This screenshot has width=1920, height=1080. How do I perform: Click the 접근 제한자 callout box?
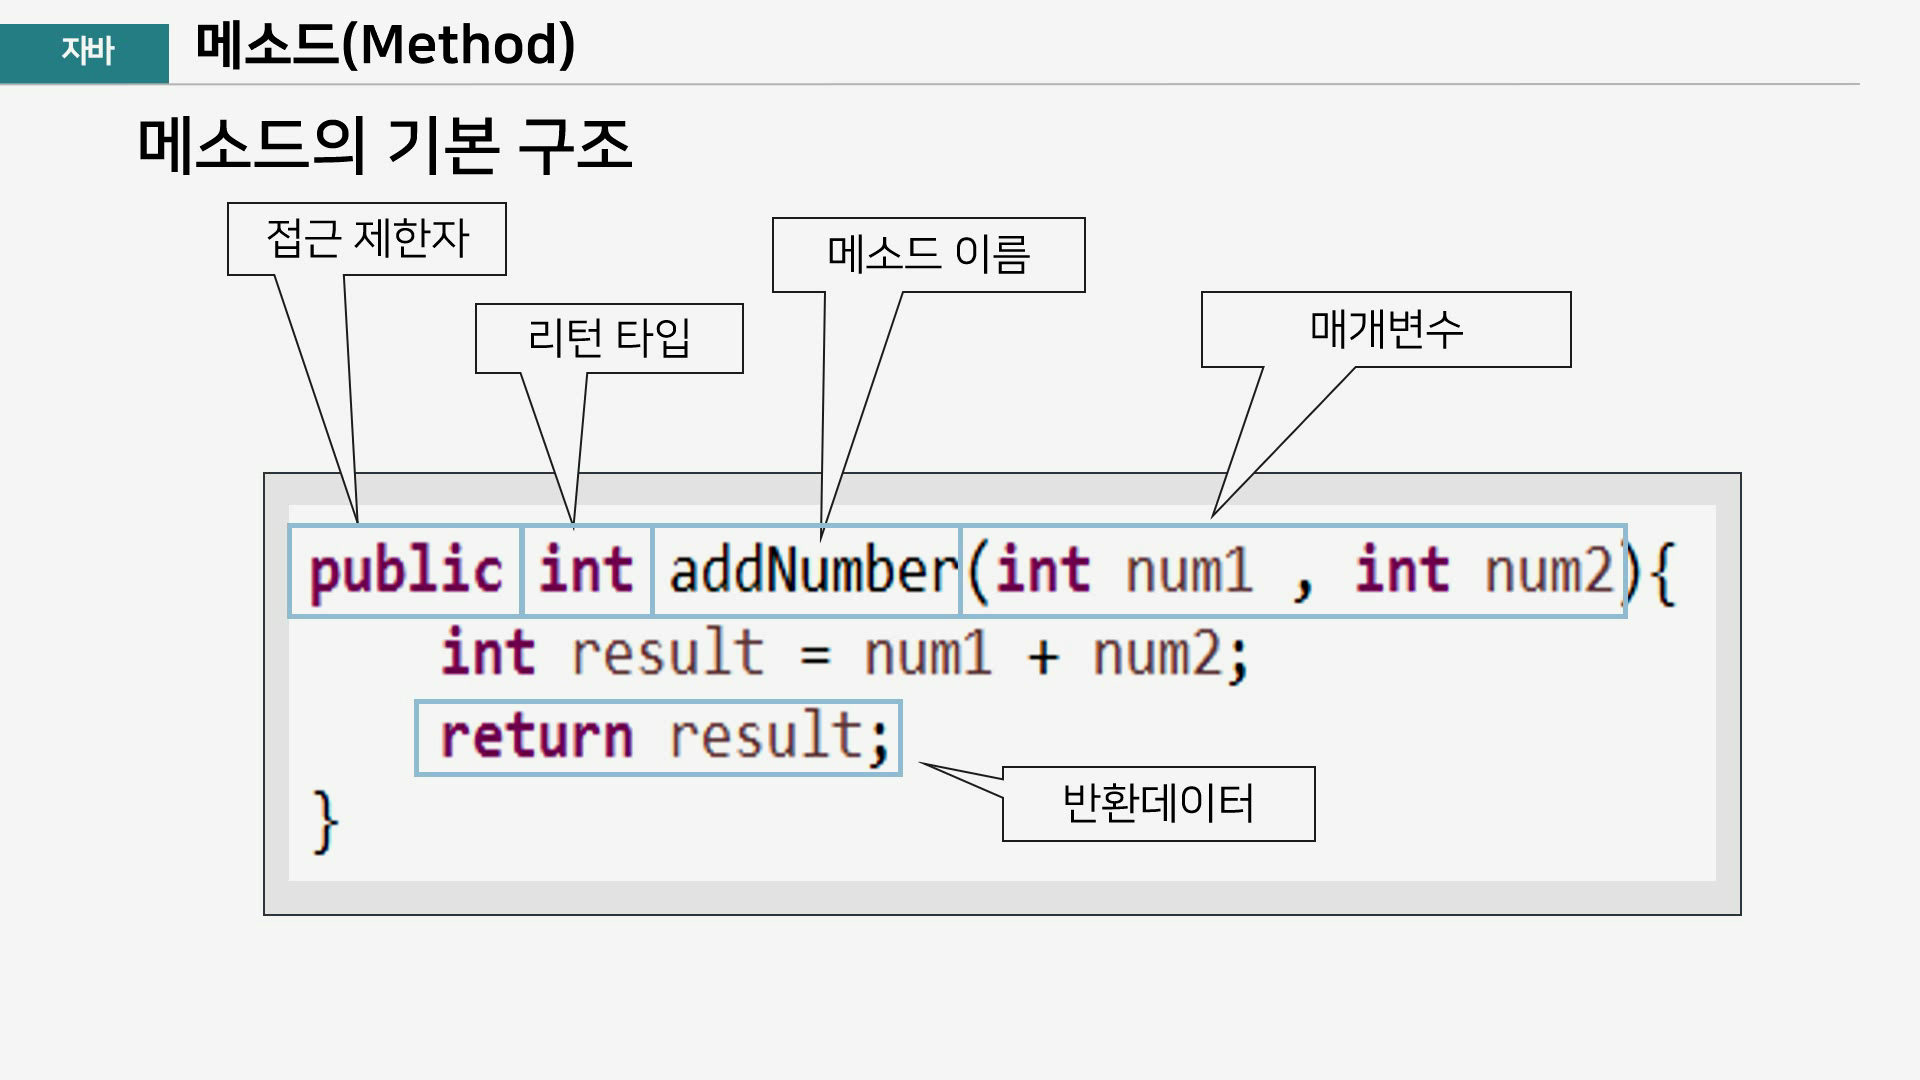(367, 239)
